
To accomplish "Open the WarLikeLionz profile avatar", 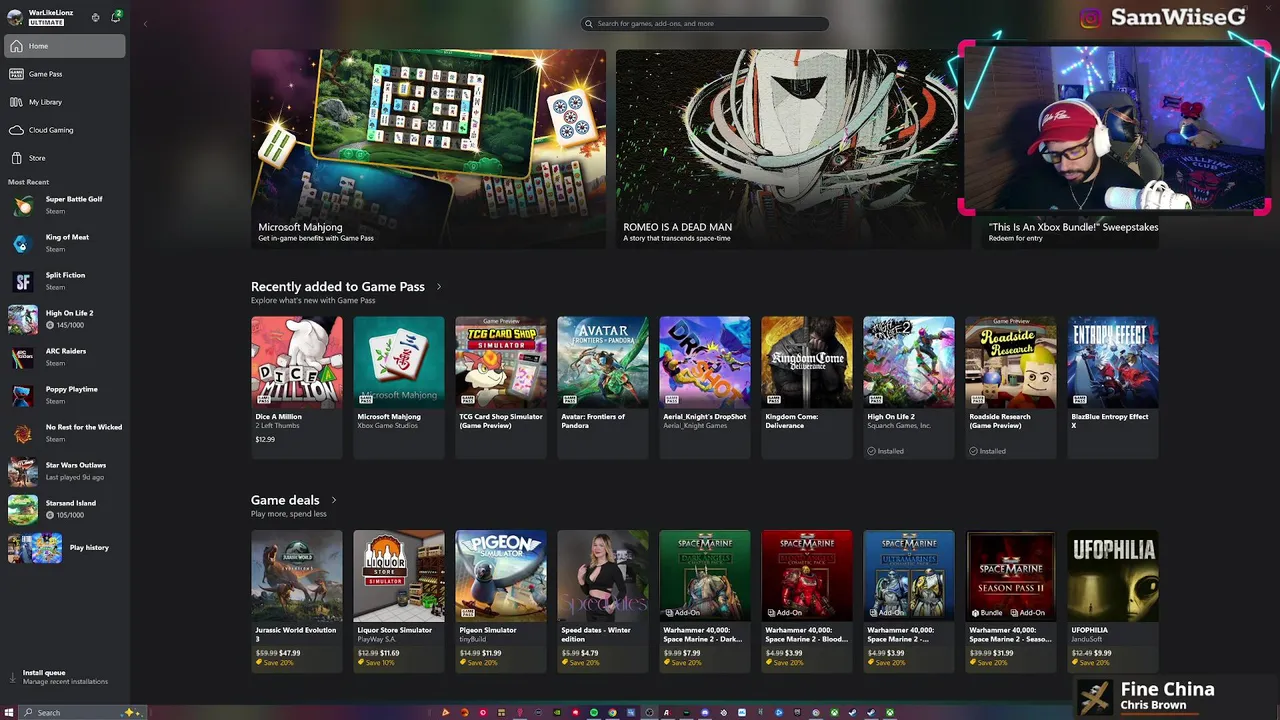I will point(14,17).
